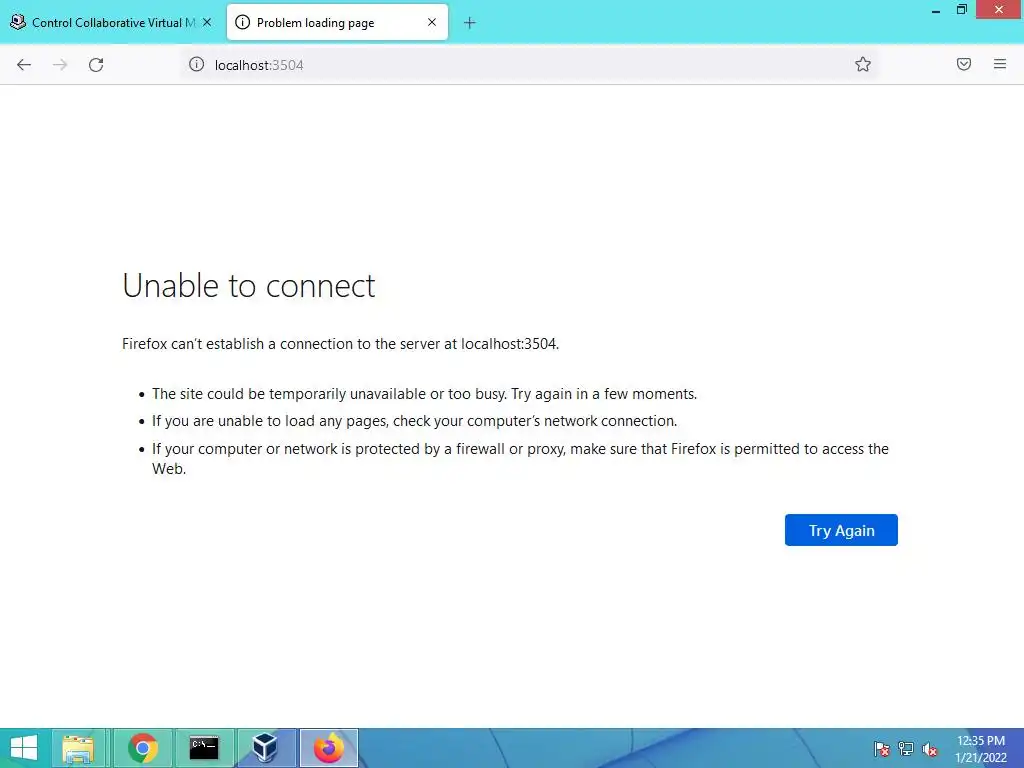Open VirtualBox from taskbar
Viewport: 1024px width, 768px height.
(265, 748)
